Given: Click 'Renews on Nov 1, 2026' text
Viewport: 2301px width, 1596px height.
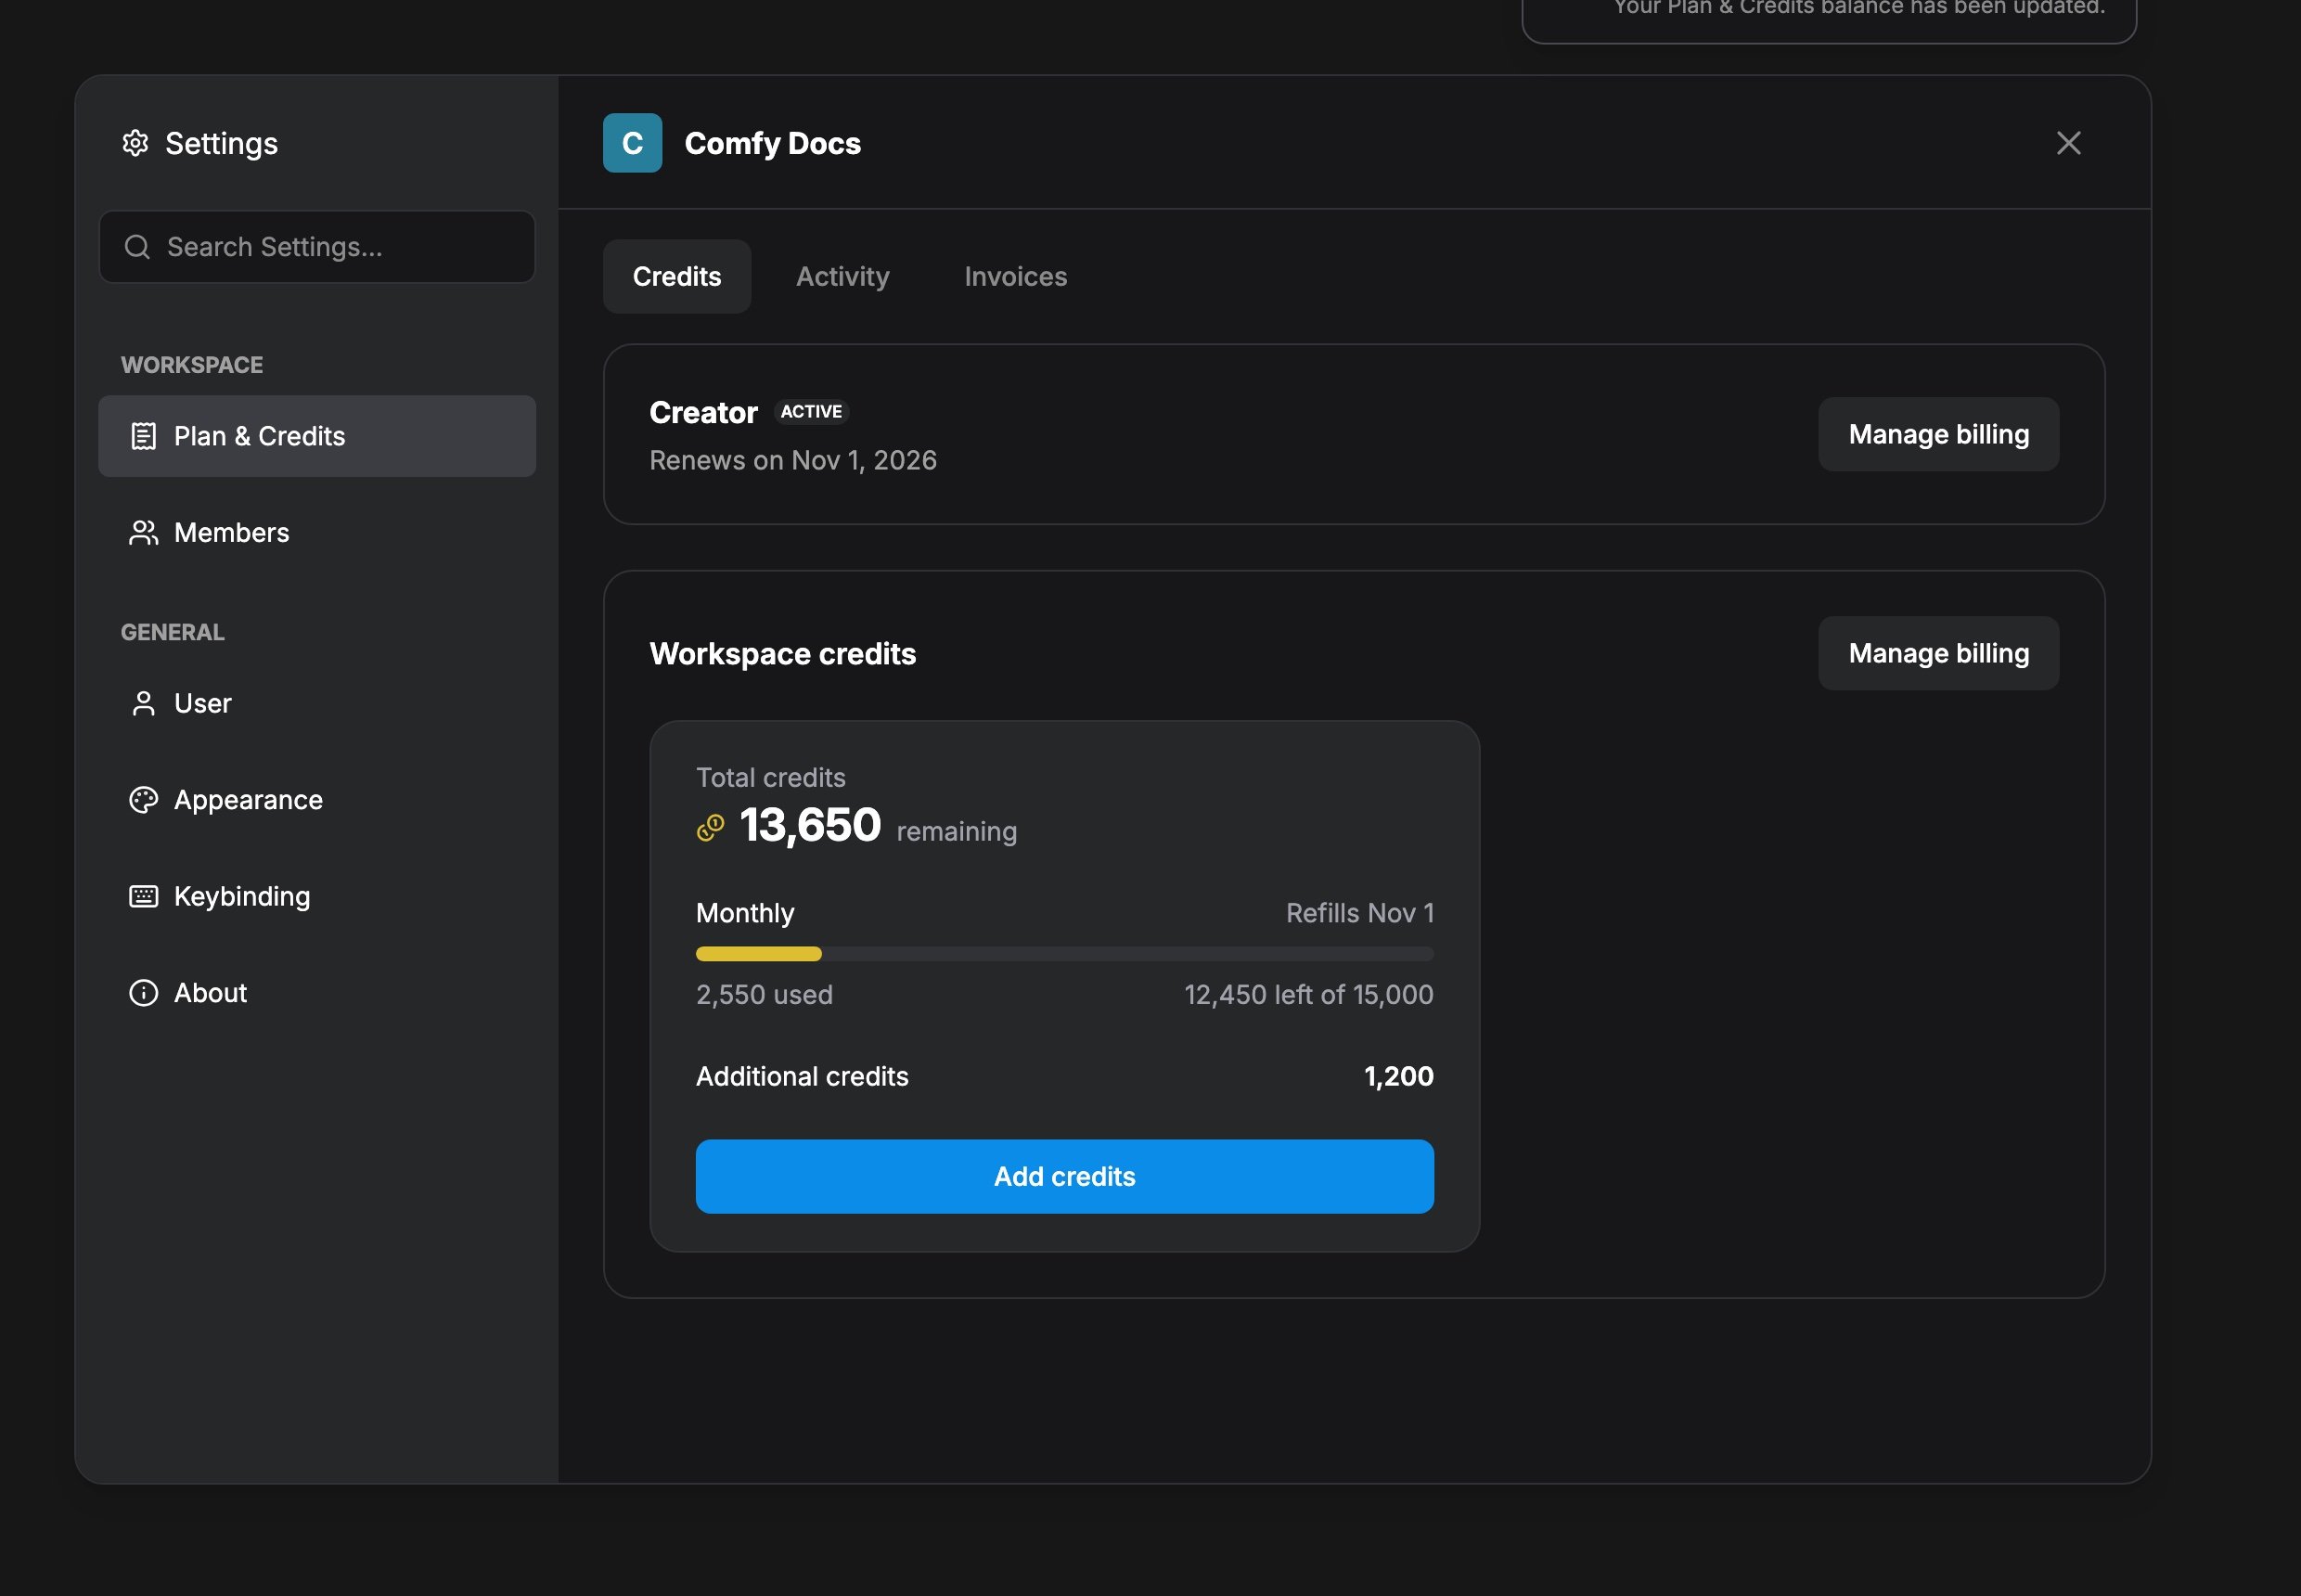Looking at the screenshot, I should pos(793,460).
